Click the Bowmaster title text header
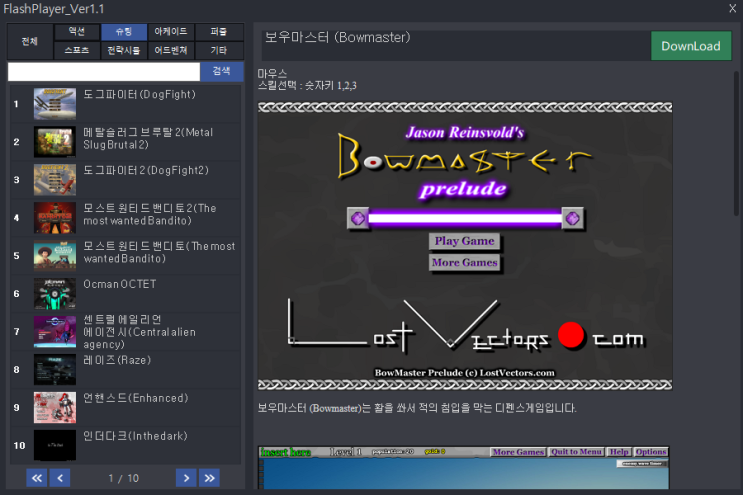Screen dimensions: 743x495 coord(337,37)
